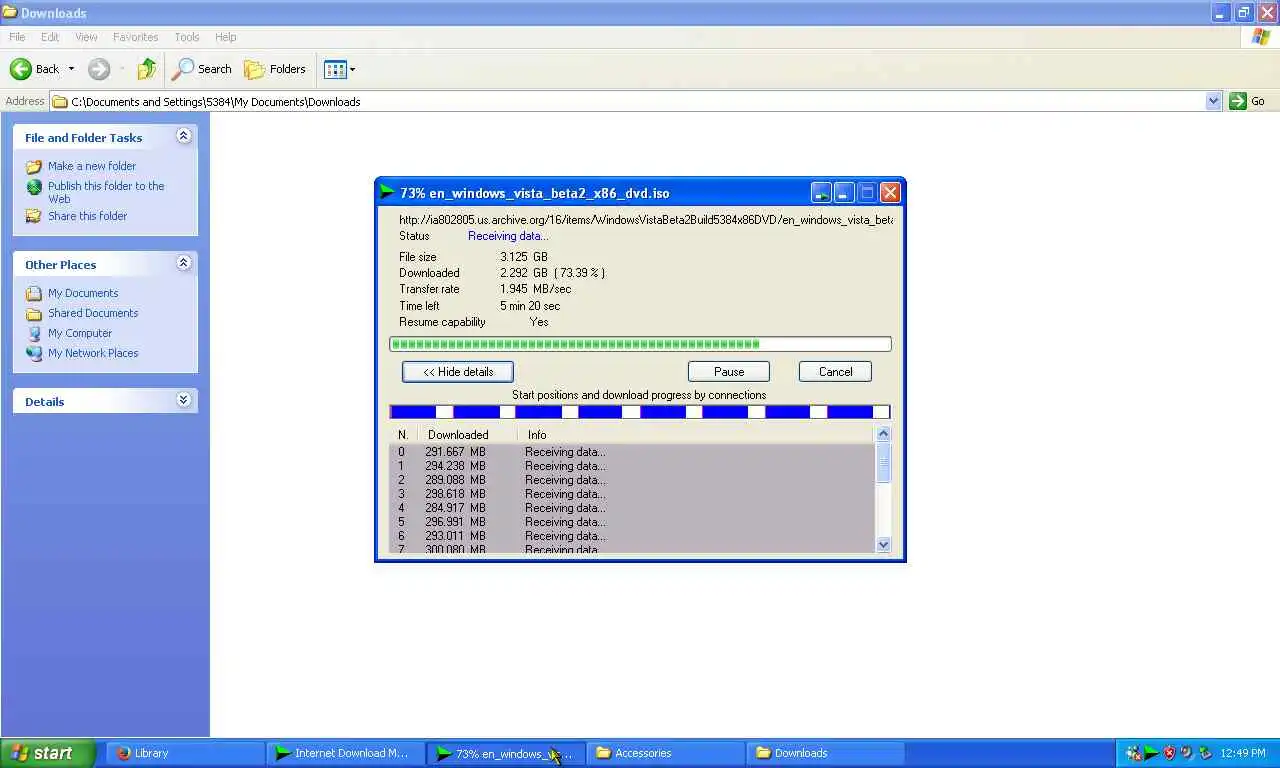This screenshot has width=1280, height=768.
Task: Click the Windows flag logo throbber
Action: click(1261, 37)
